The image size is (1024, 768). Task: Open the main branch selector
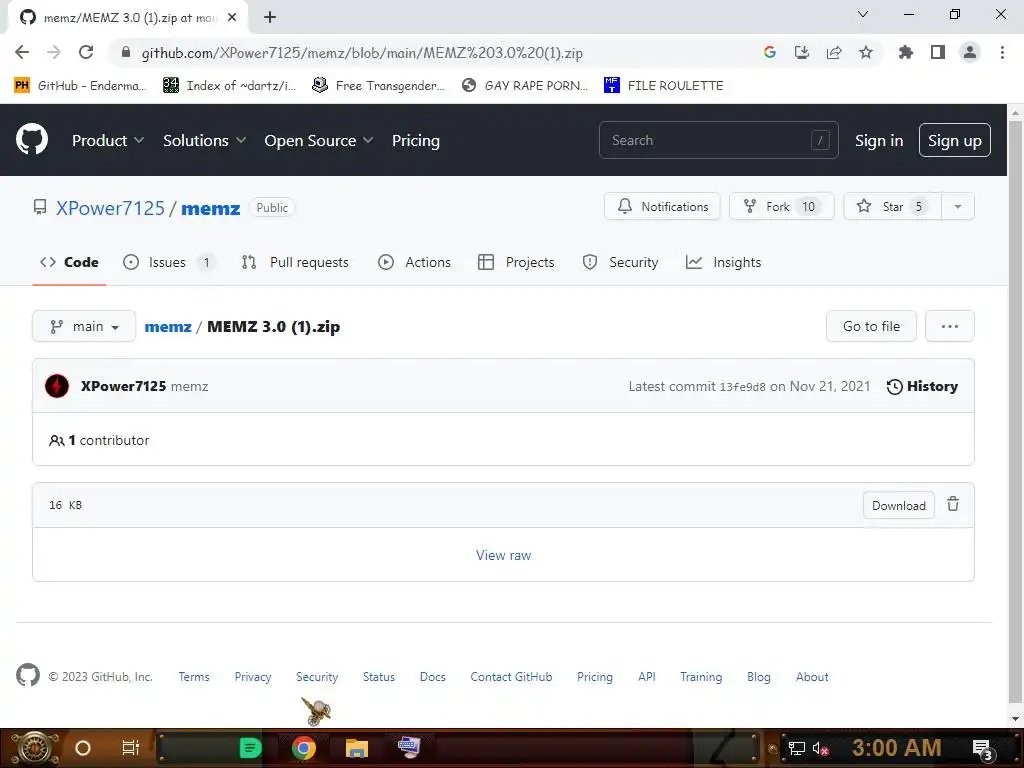[84, 326]
